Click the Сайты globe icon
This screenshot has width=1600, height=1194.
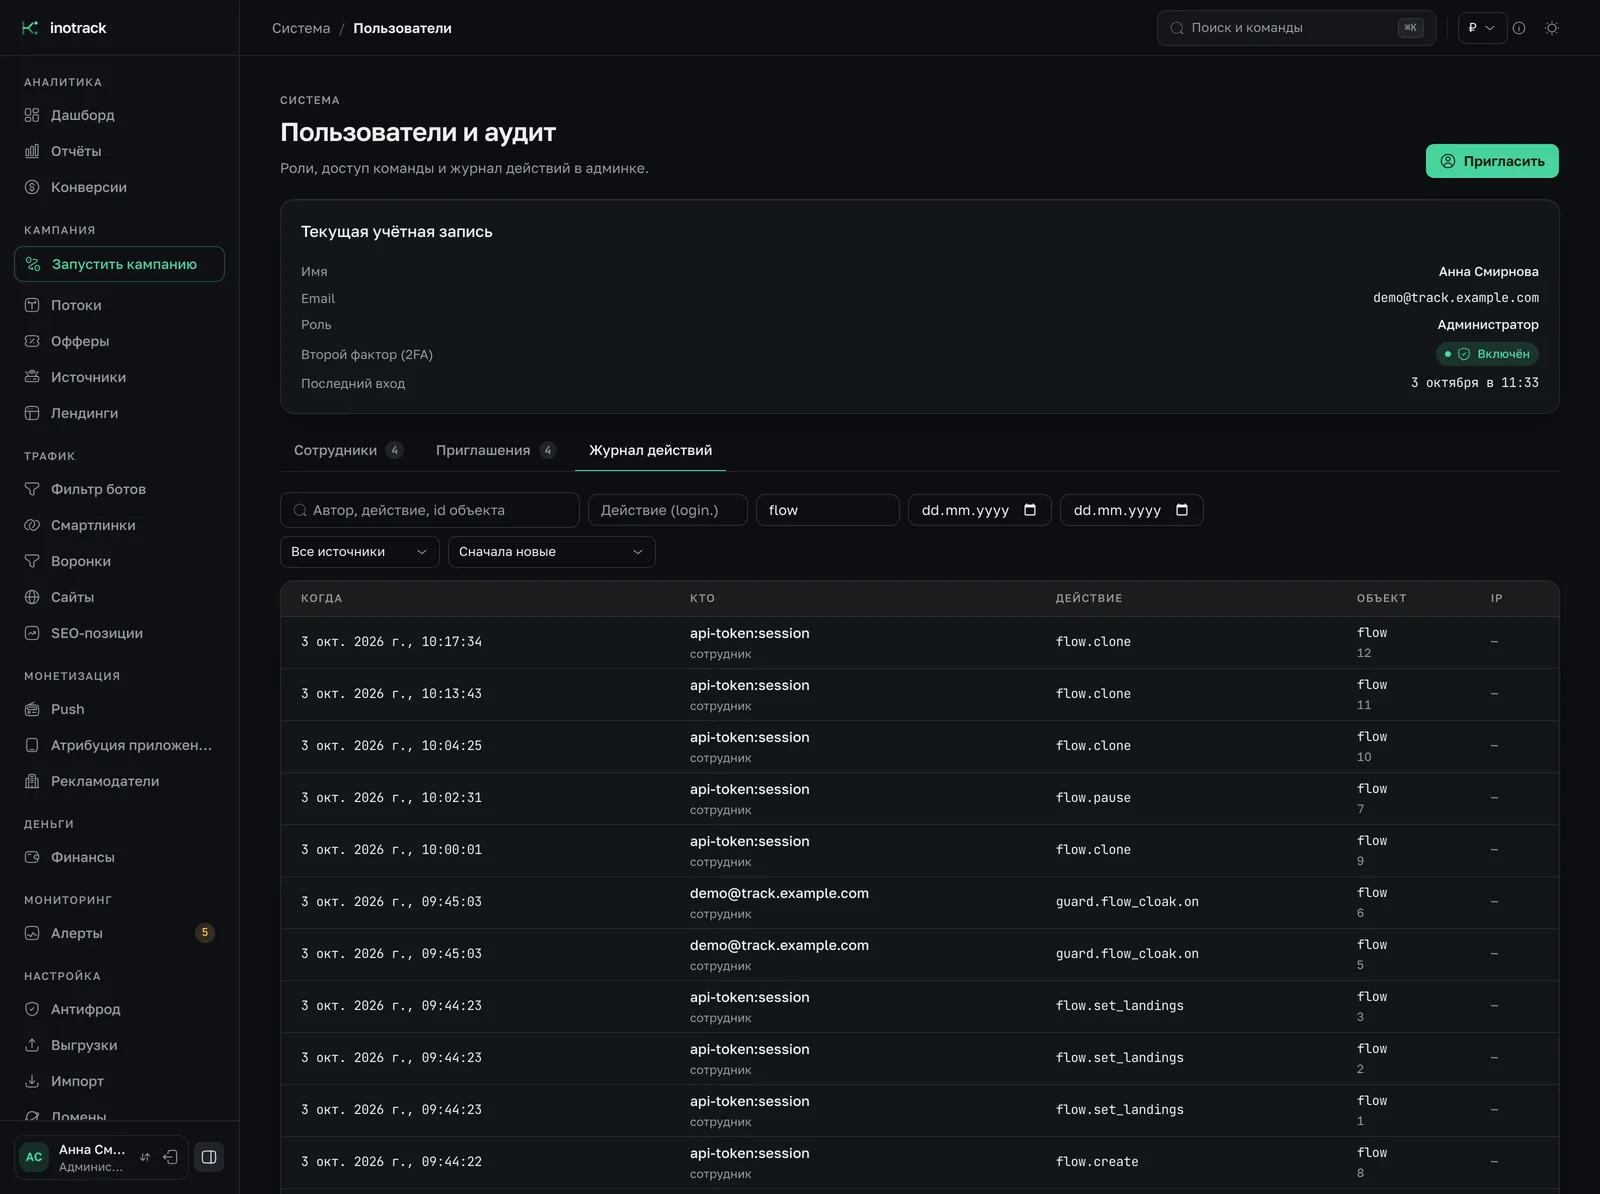coord(32,597)
